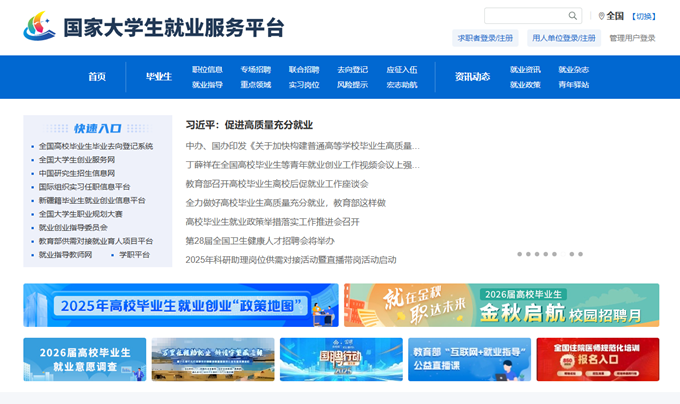This screenshot has height=404, width=680.
Task: Open 就业杂志 in the nav bar
Action: point(574,69)
